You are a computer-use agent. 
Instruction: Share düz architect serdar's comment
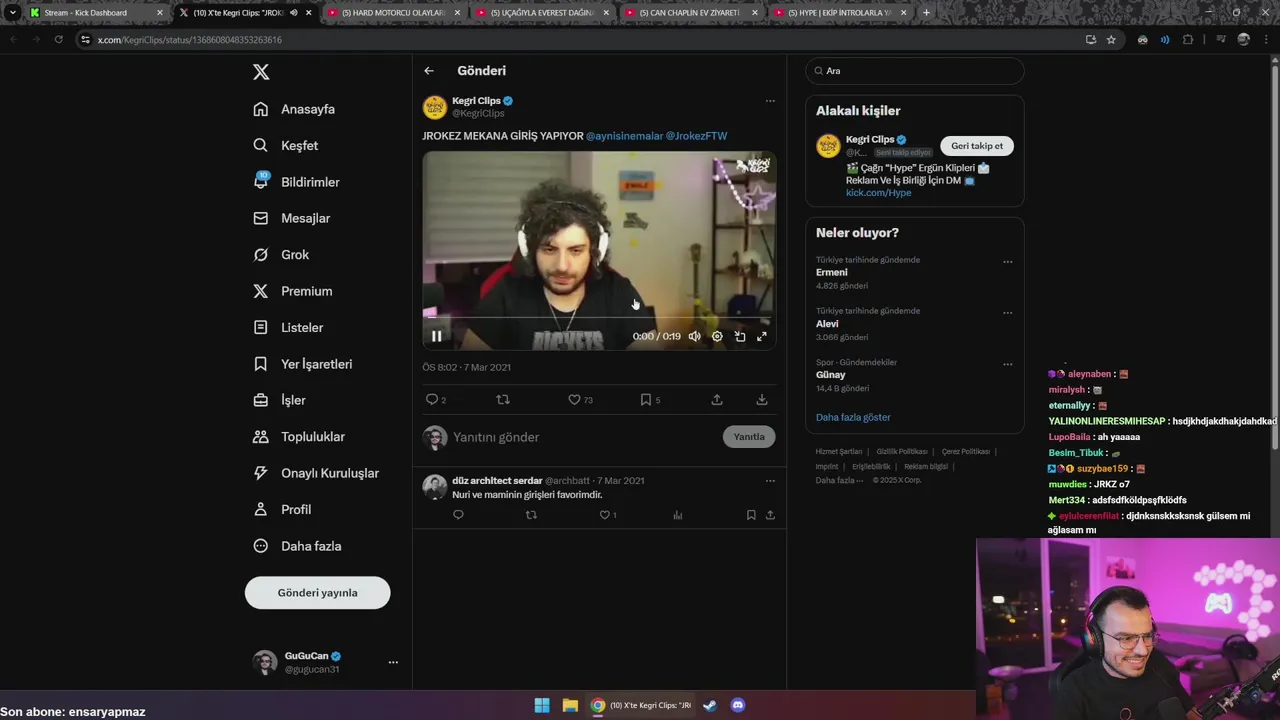coord(770,515)
